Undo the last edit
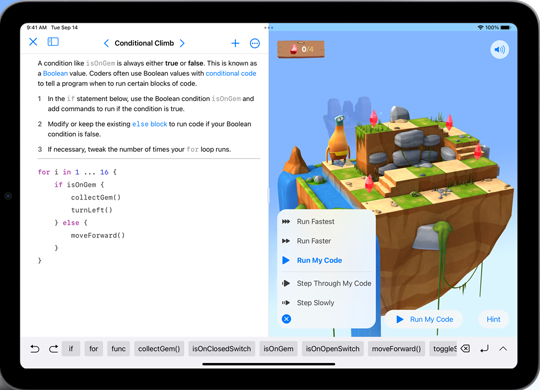Viewport: 540px width, 390px height. click(35, 349)
